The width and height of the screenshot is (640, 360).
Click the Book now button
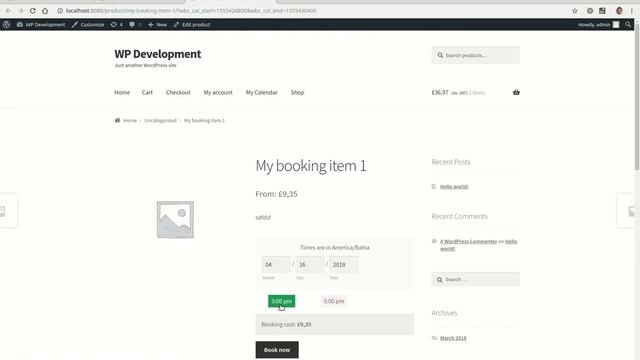pyautogui.click(x=277, y=350)
